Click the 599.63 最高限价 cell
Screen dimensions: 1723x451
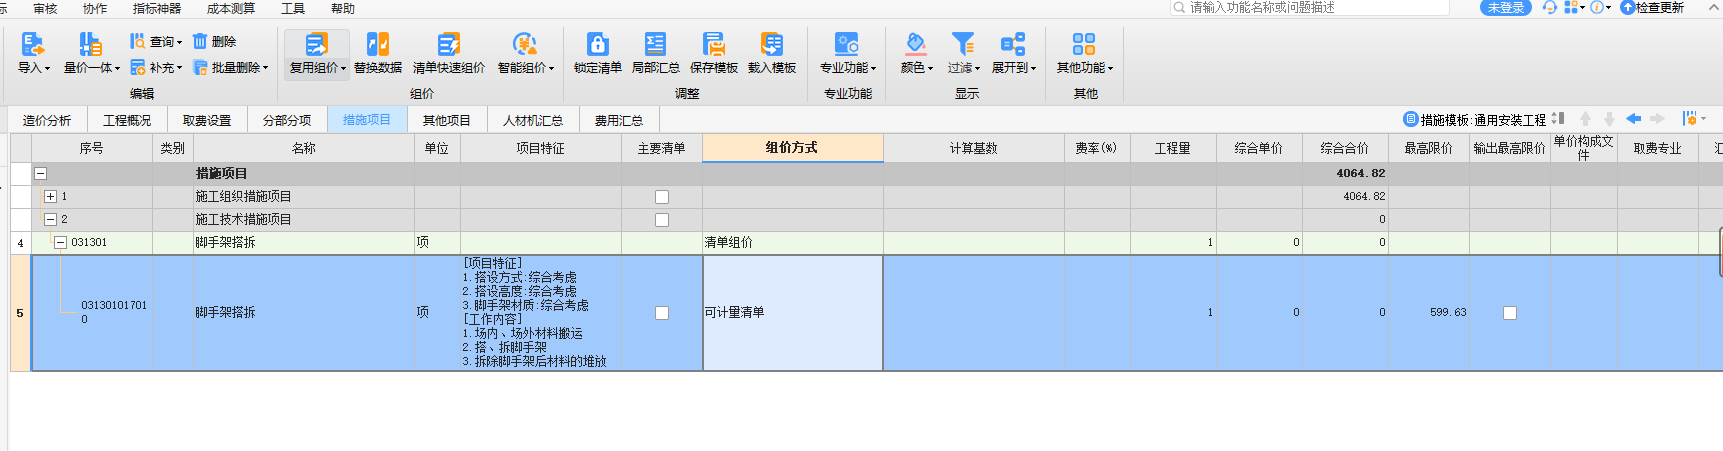pos(1428,313)
